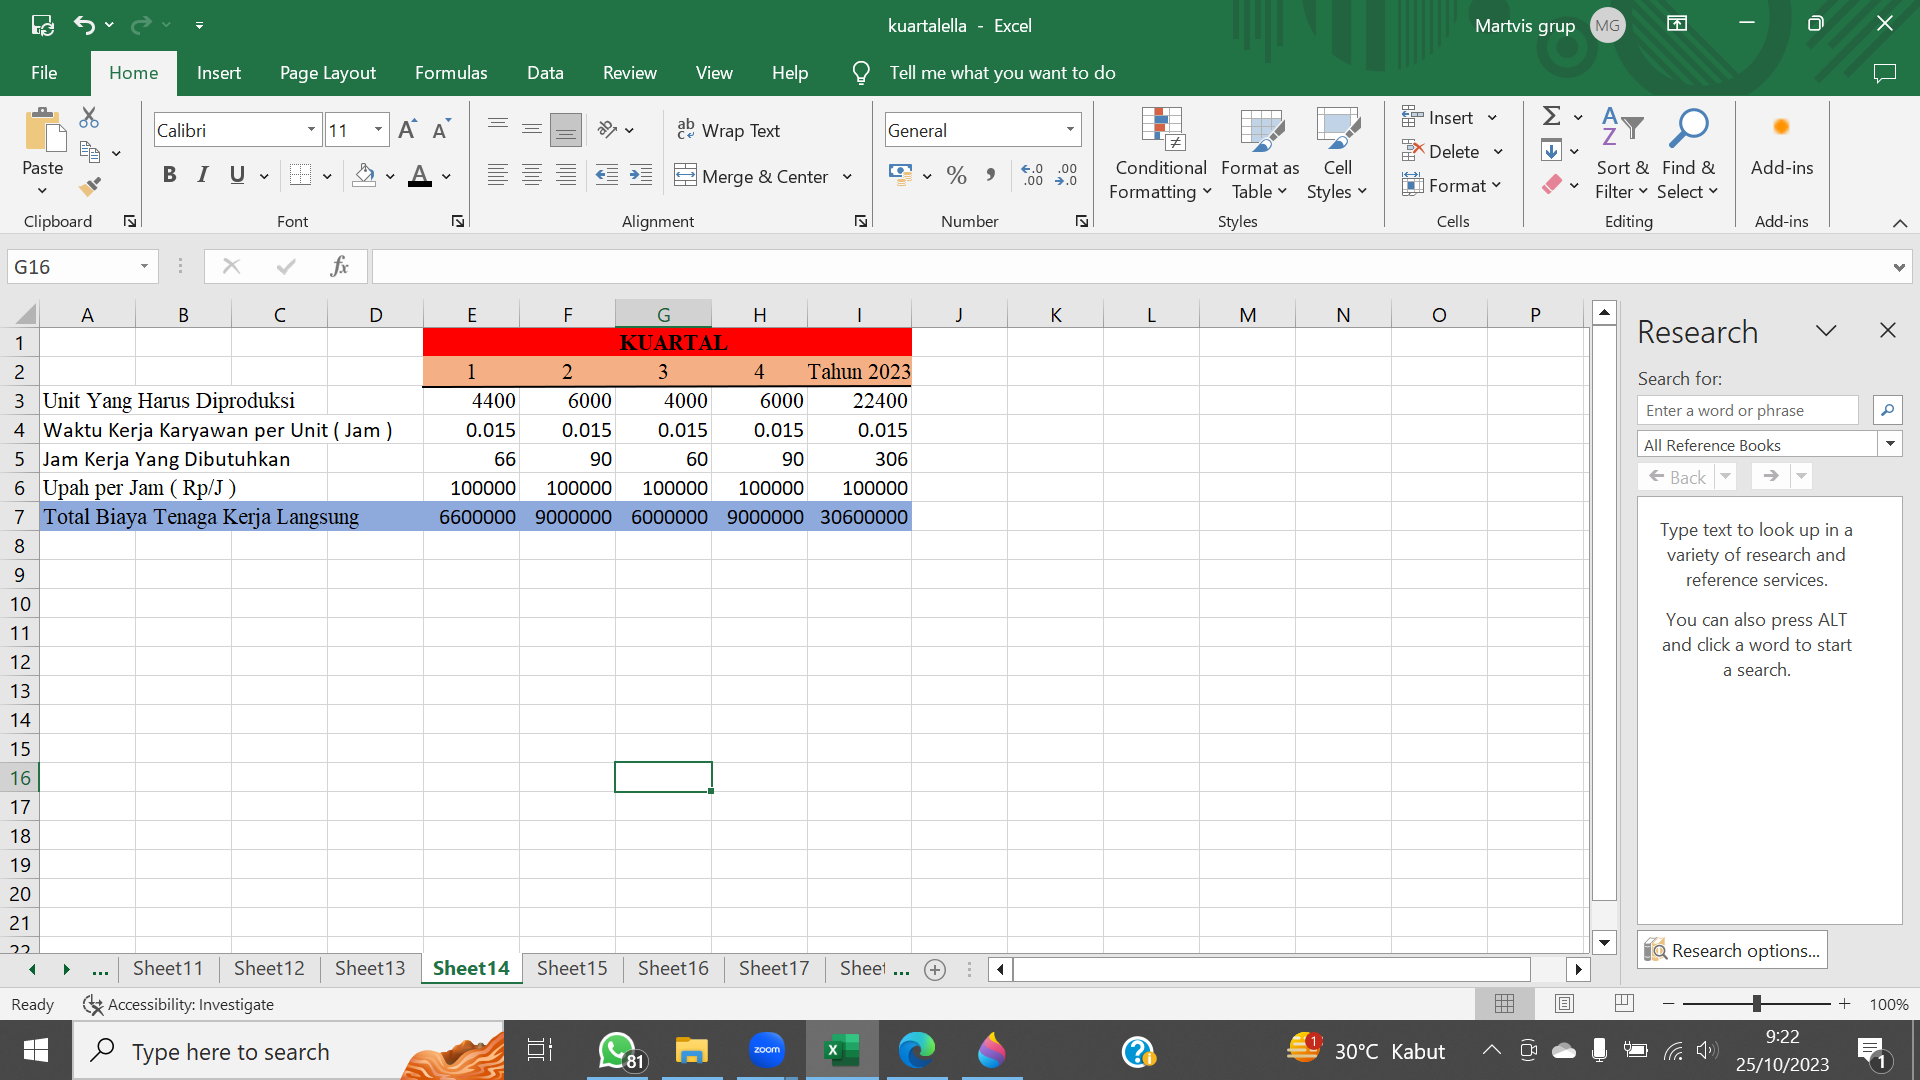The width and height of the screenshot is (1920, 1080).
Task: Click the Research search phrase input field
Action: tap(1747, 410)
